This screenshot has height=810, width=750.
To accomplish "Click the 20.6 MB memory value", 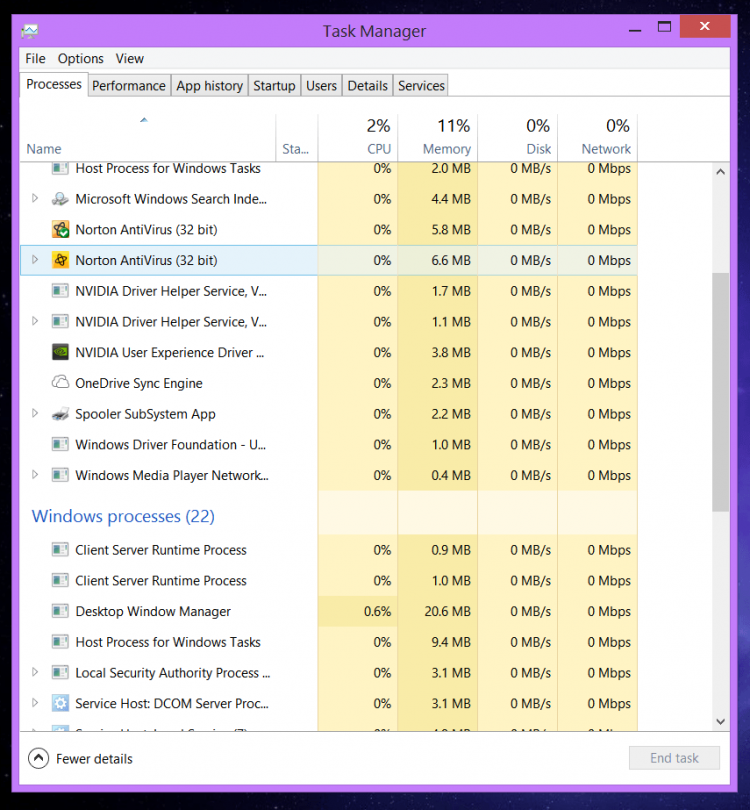I will point(447,612).
